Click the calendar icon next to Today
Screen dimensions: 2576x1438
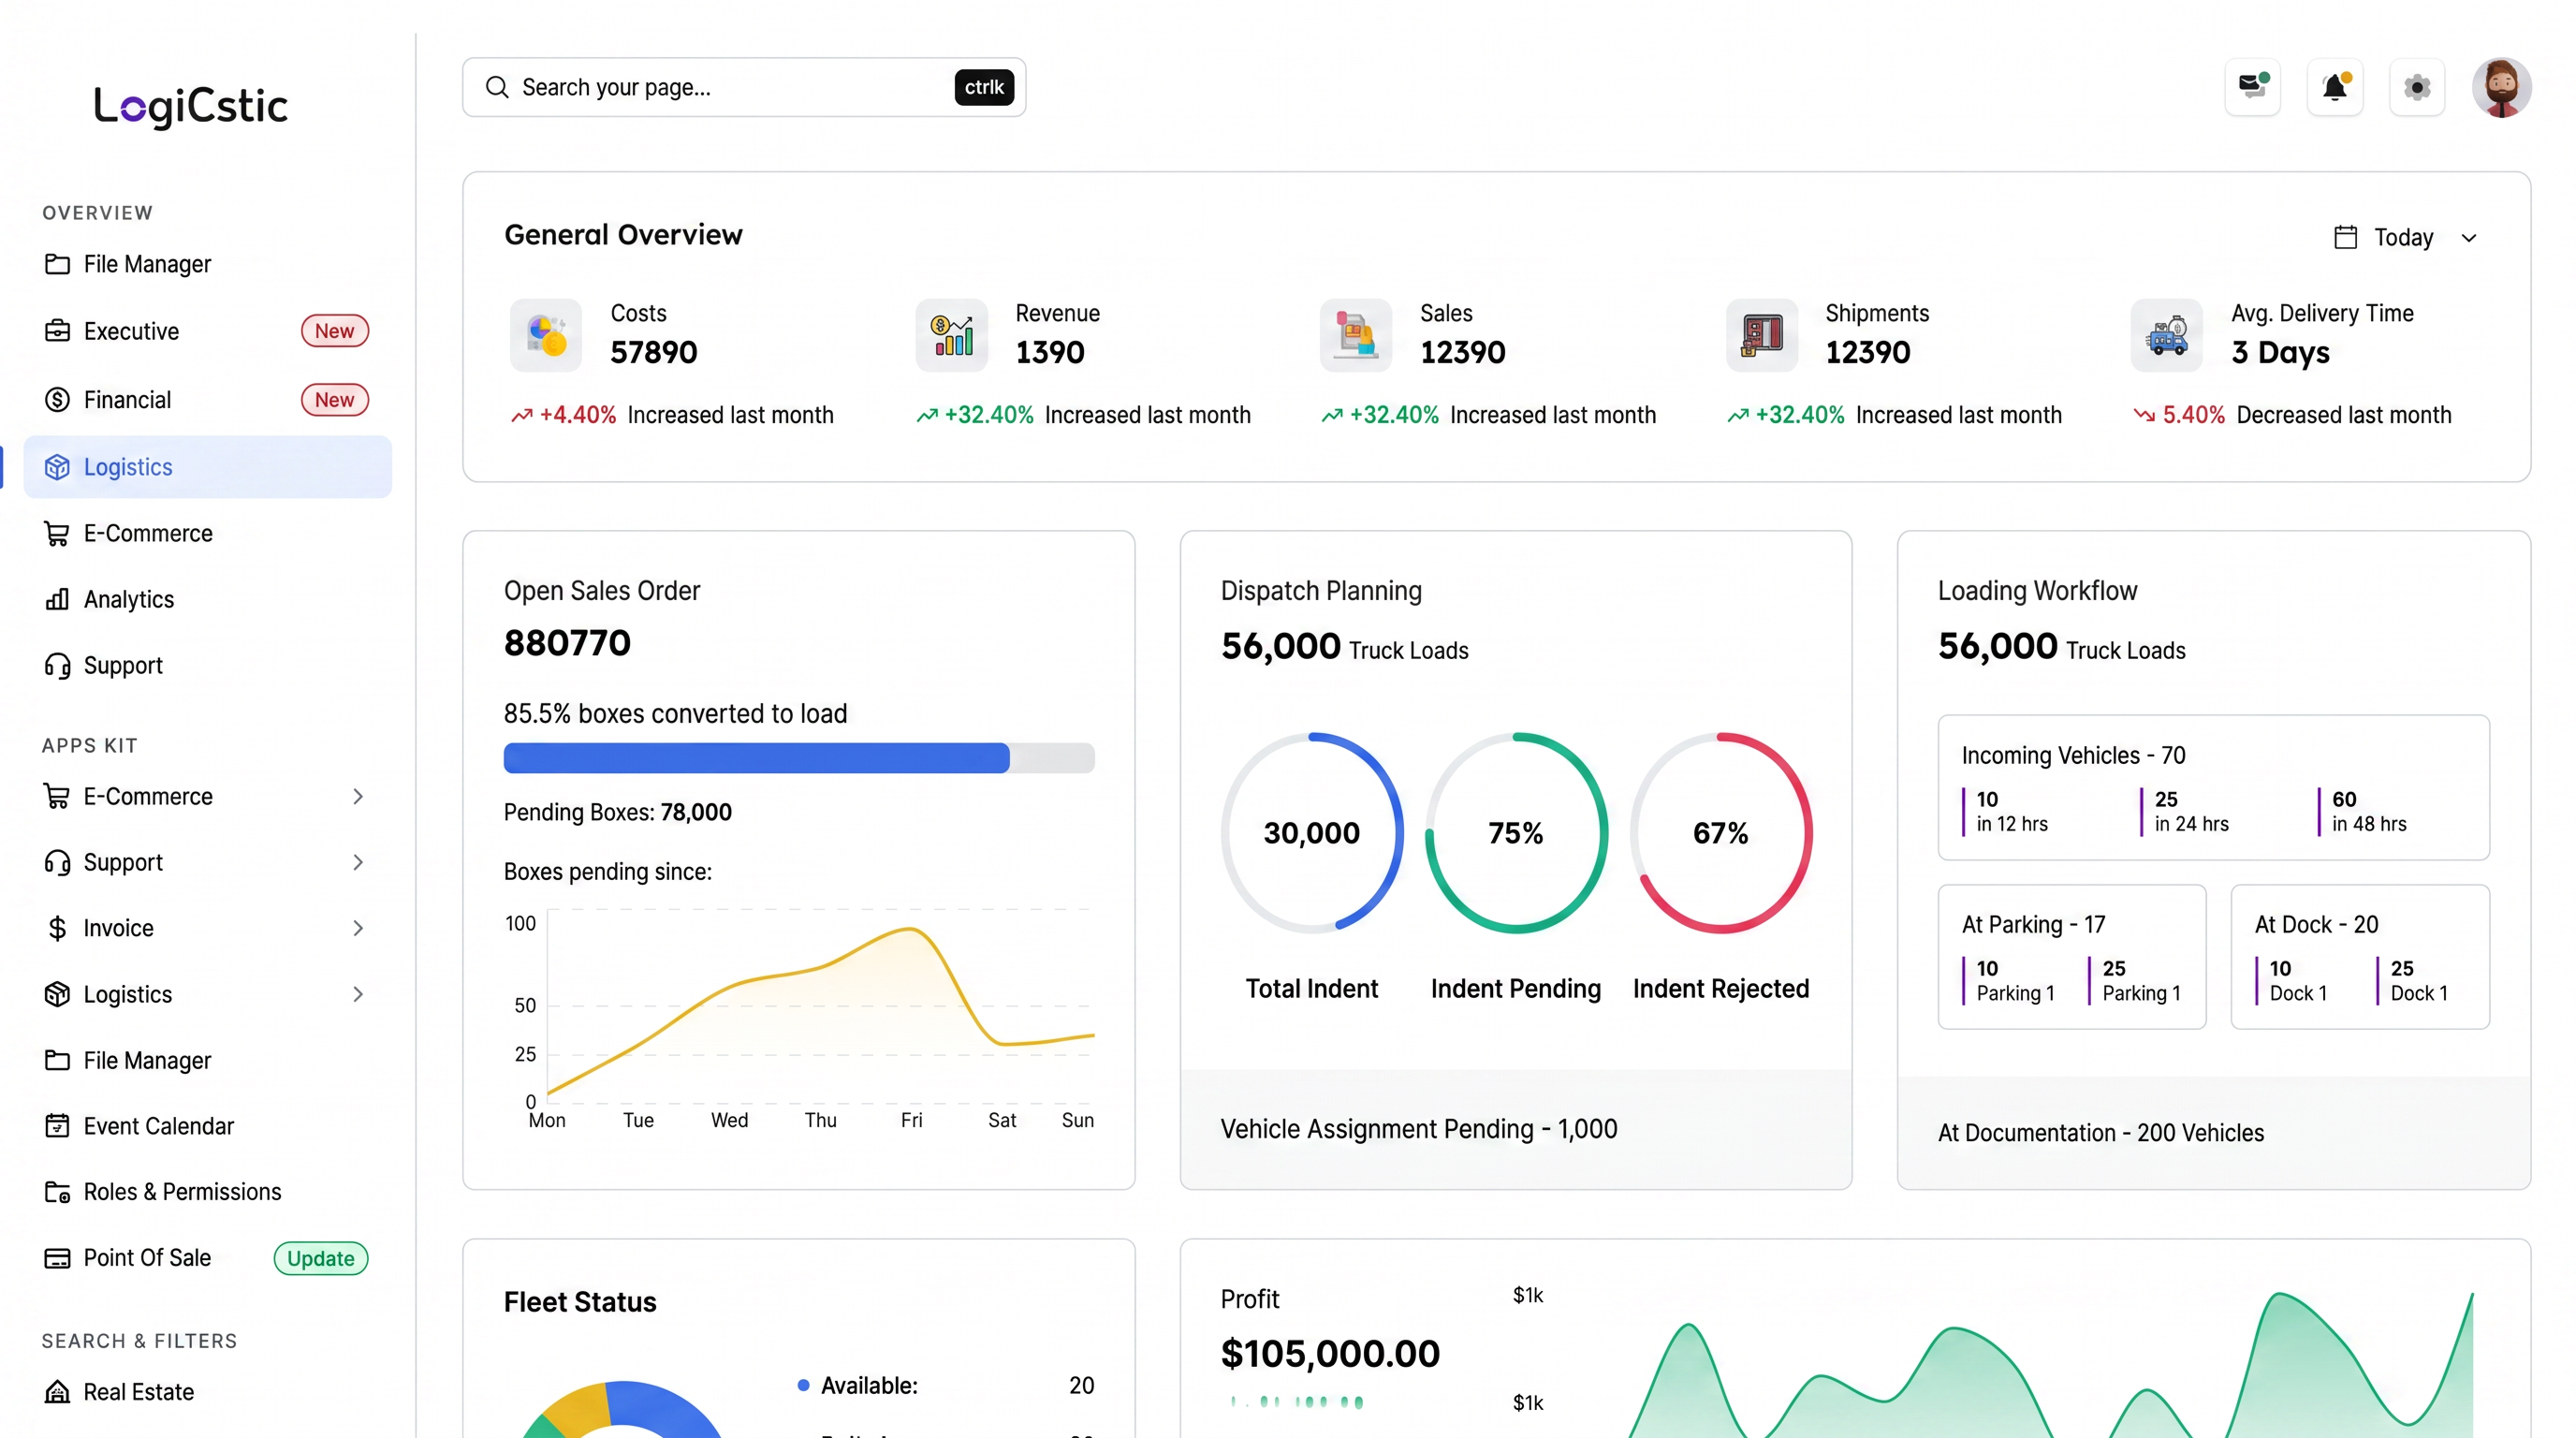(x=2345, y=237)
